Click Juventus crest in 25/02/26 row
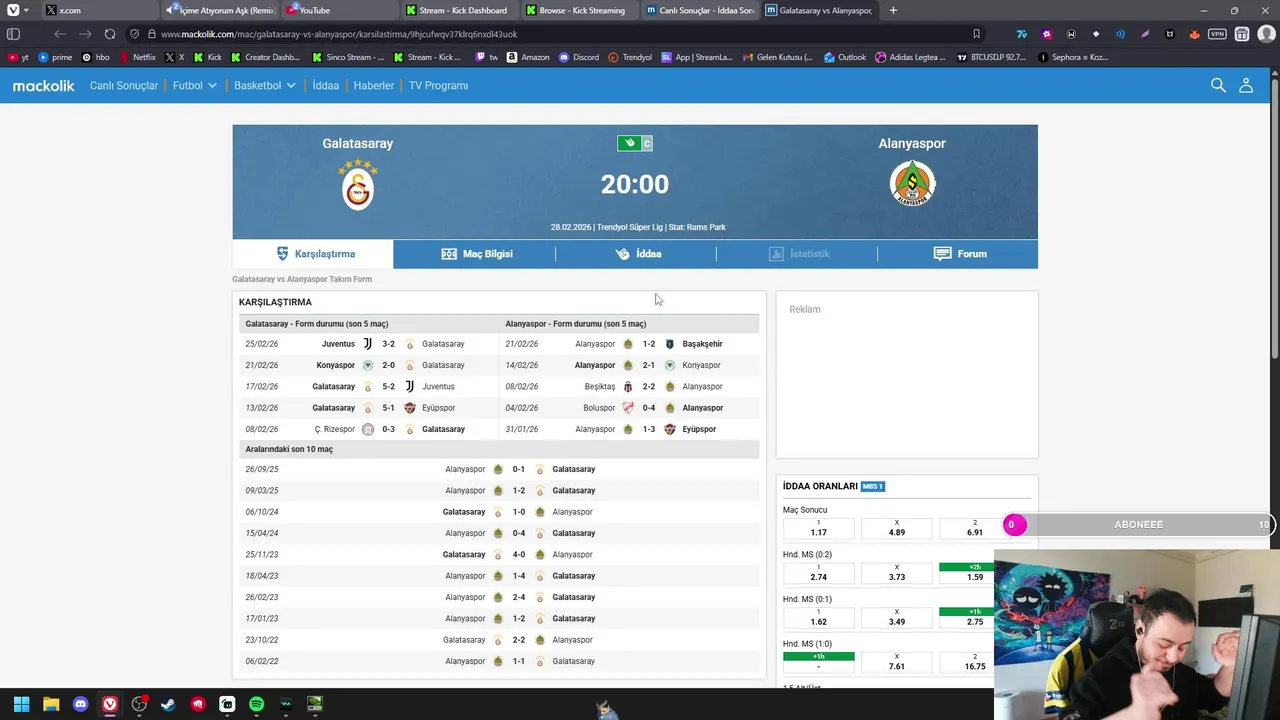Viewport: 1280px width, 720px height. click(x=368, y=344)
